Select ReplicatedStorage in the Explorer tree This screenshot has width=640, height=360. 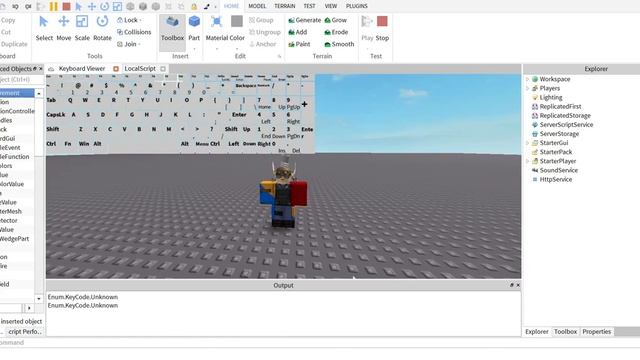coord(561,116)
